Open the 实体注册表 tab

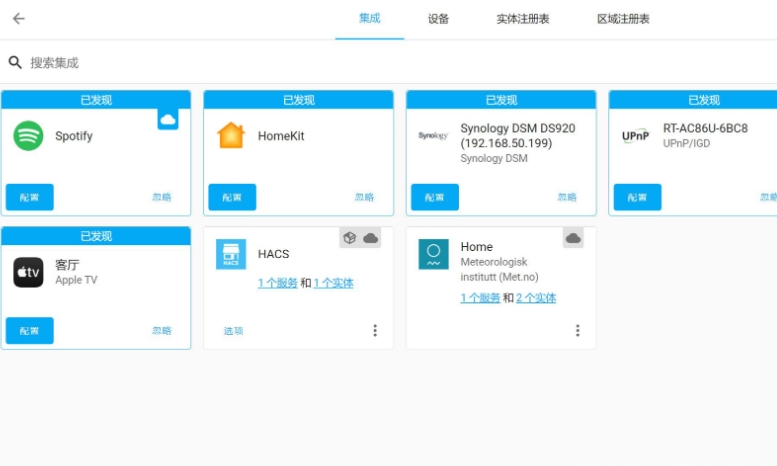pos(523,19)
